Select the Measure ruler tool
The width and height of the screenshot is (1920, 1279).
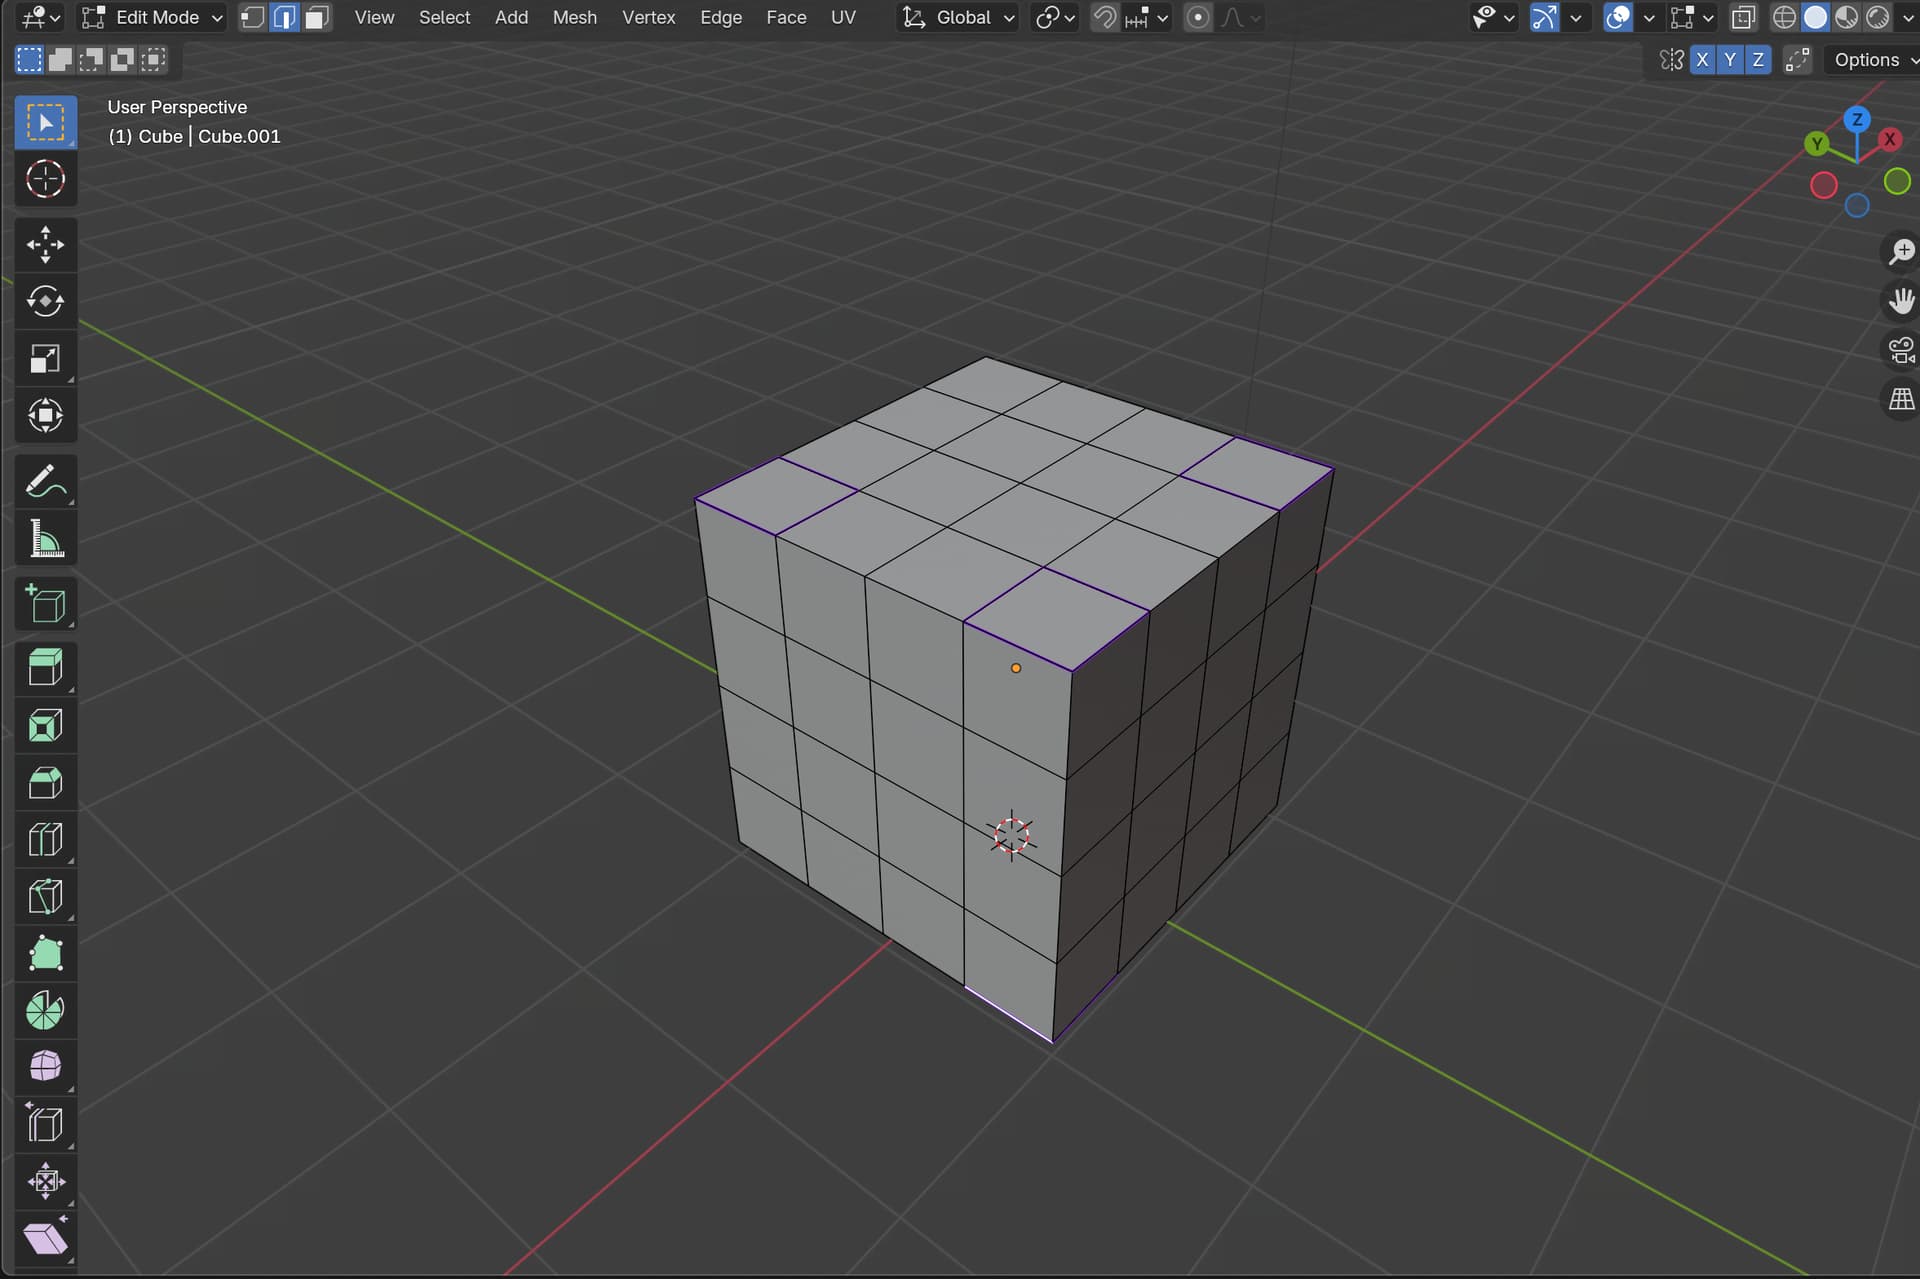[45, 538]
